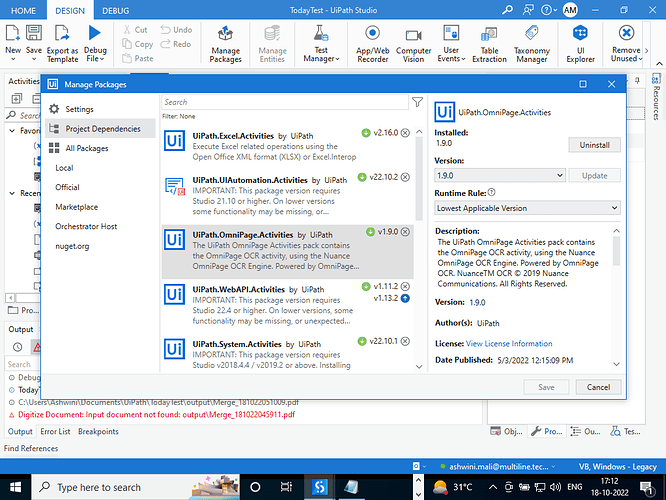This screenshot has width=666, height=500.
Task: Click the filter funnel icon beside the search
Action: pos(418,102)
